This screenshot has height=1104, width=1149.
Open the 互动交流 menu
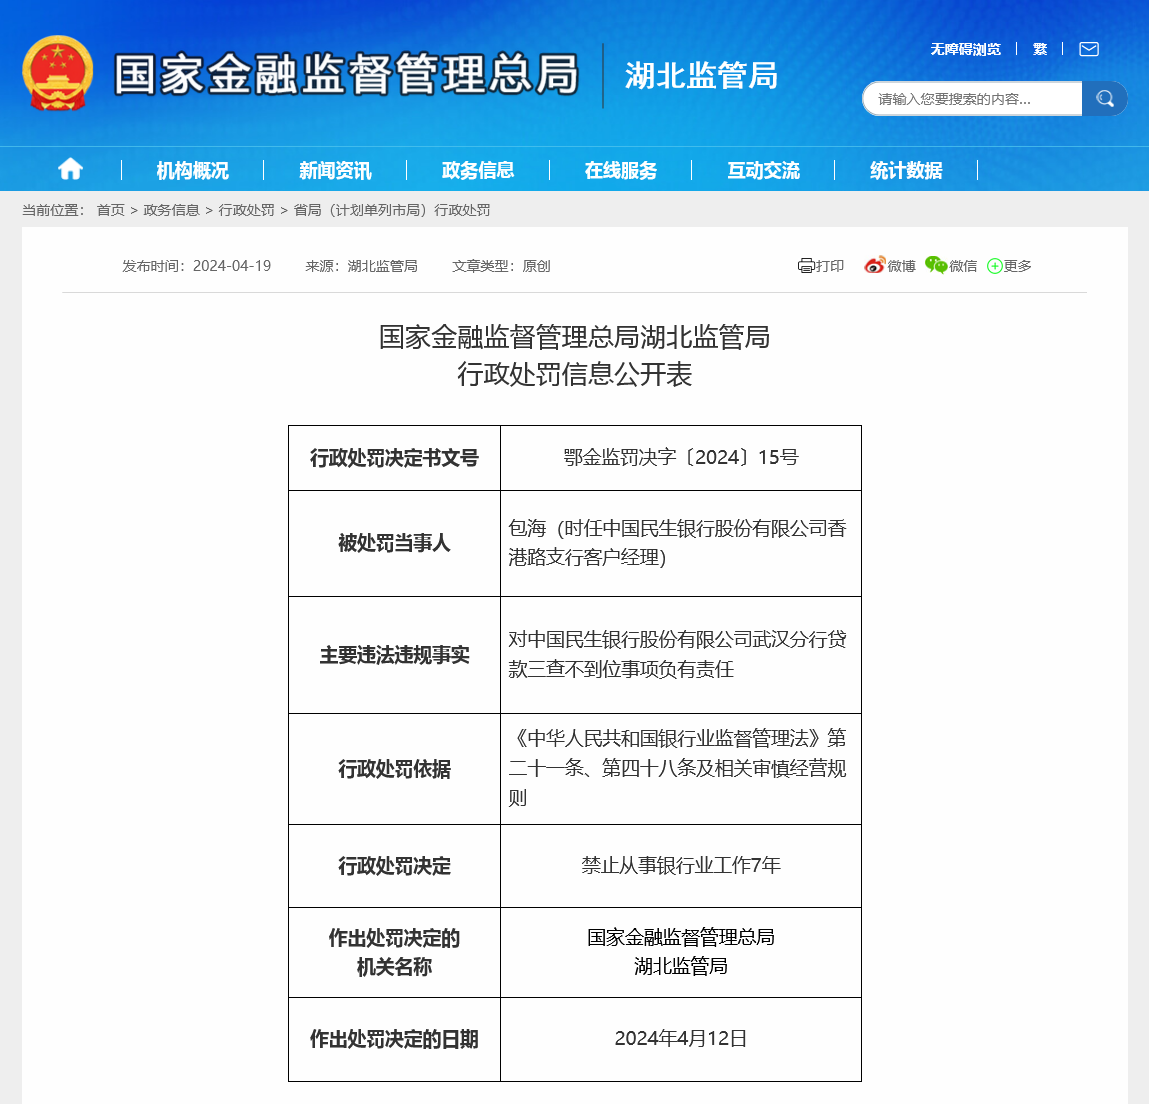tap(763, 170)
